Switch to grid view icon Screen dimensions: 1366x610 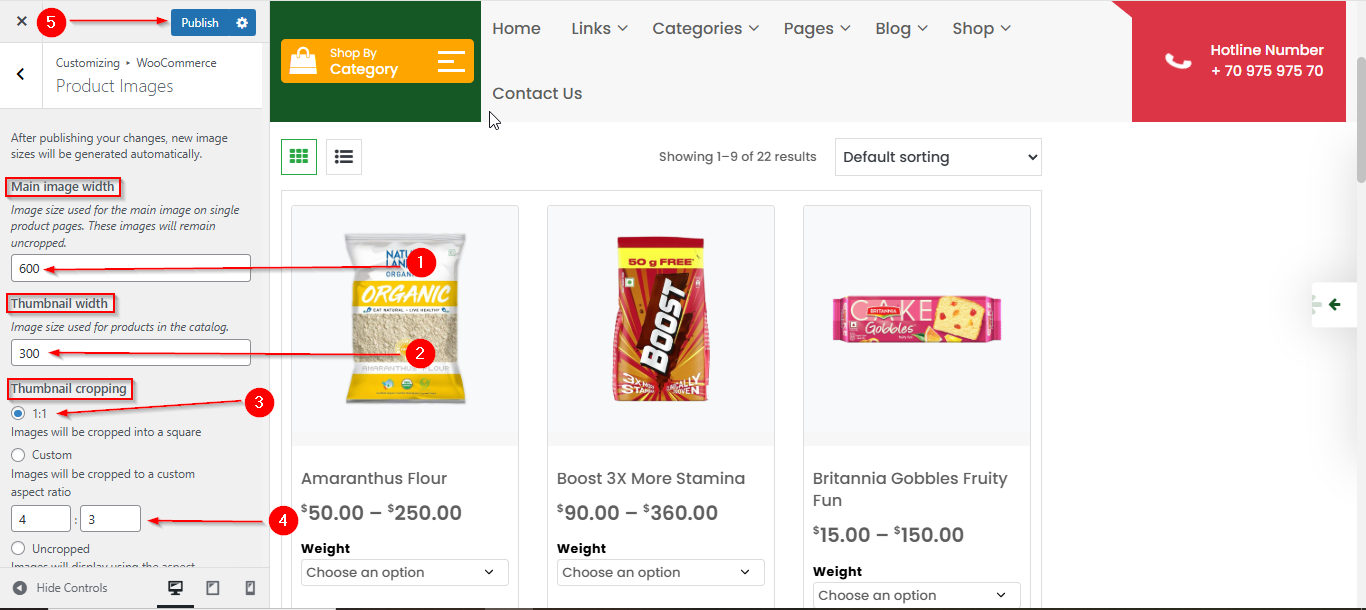pyautogui.click(x=299, y=157)
